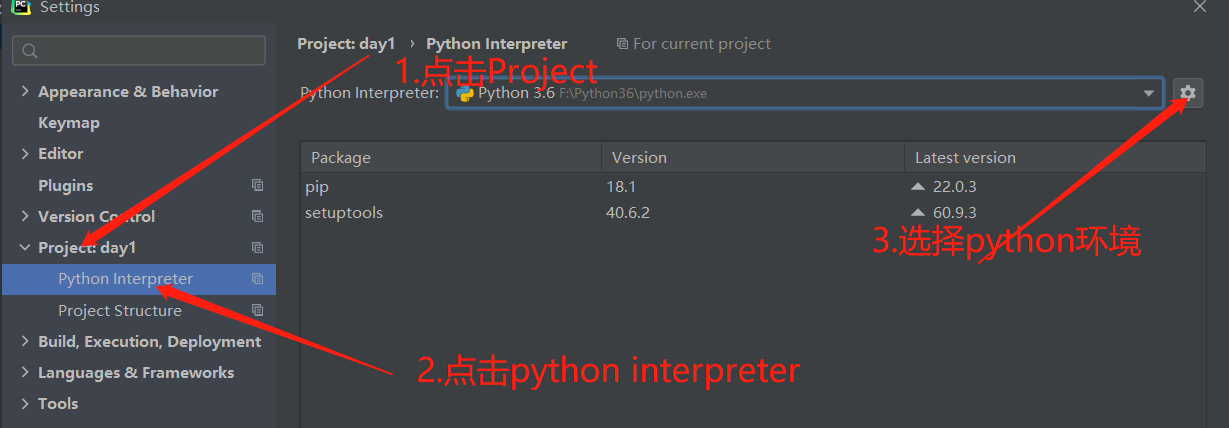Open the Plugins settings page
This screenshot has height=428, width=1229.
click(65, 185)
